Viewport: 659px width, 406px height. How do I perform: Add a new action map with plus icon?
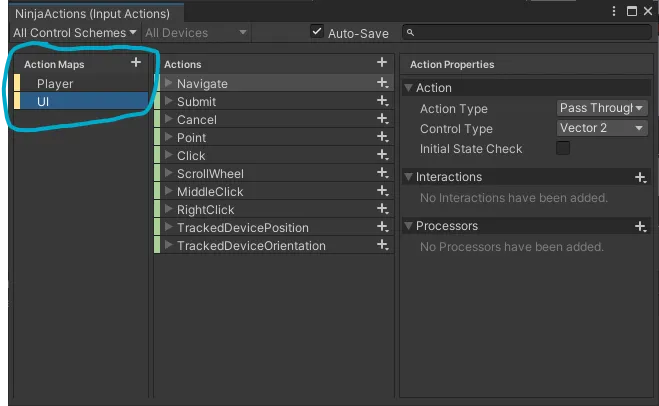click(136, 63)
